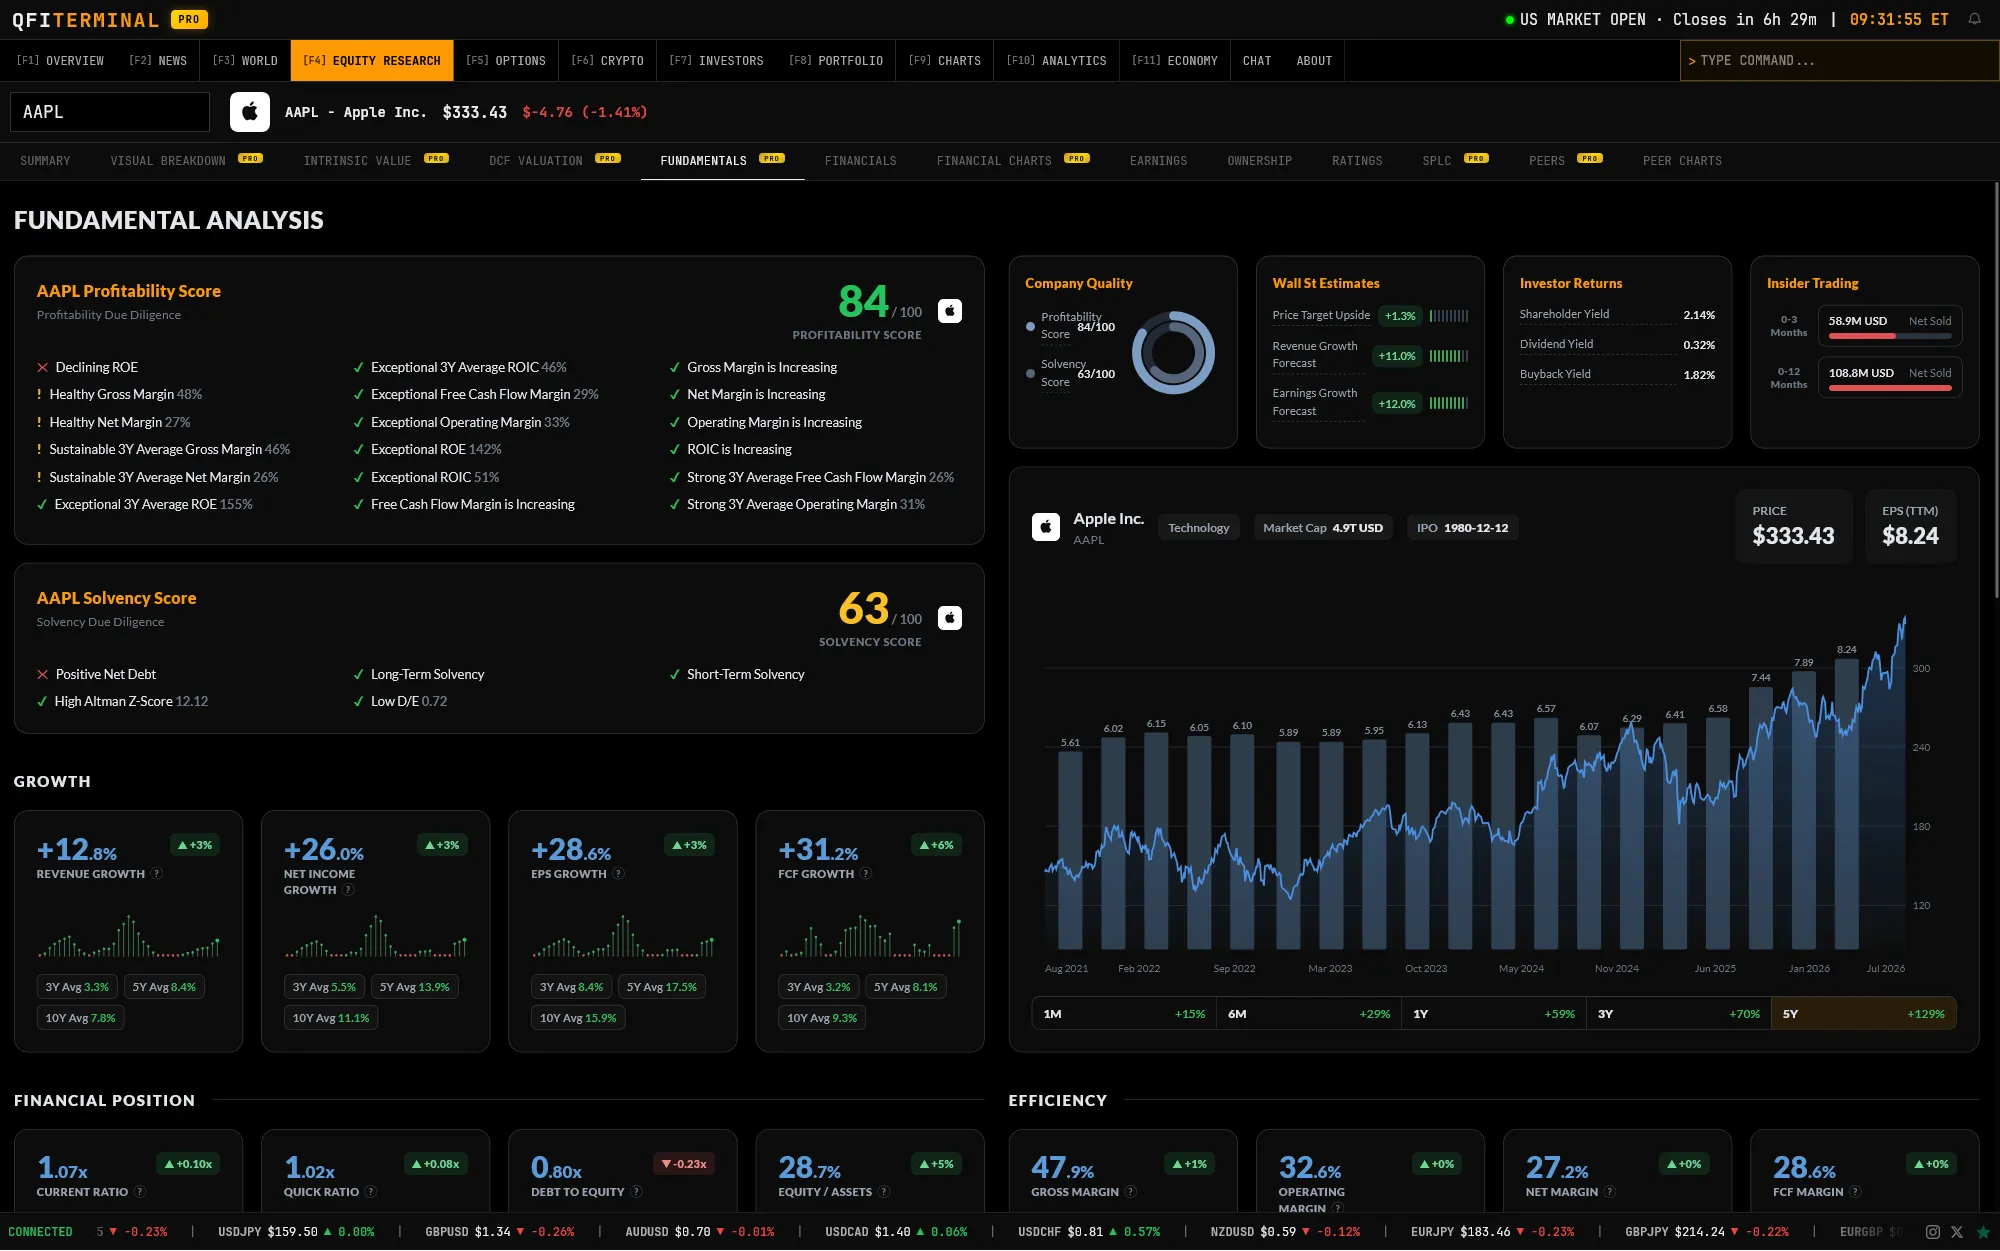Screen dimensions: 2000x1251
Task: Click the Company Quality donut chart
Action: 1173,352
